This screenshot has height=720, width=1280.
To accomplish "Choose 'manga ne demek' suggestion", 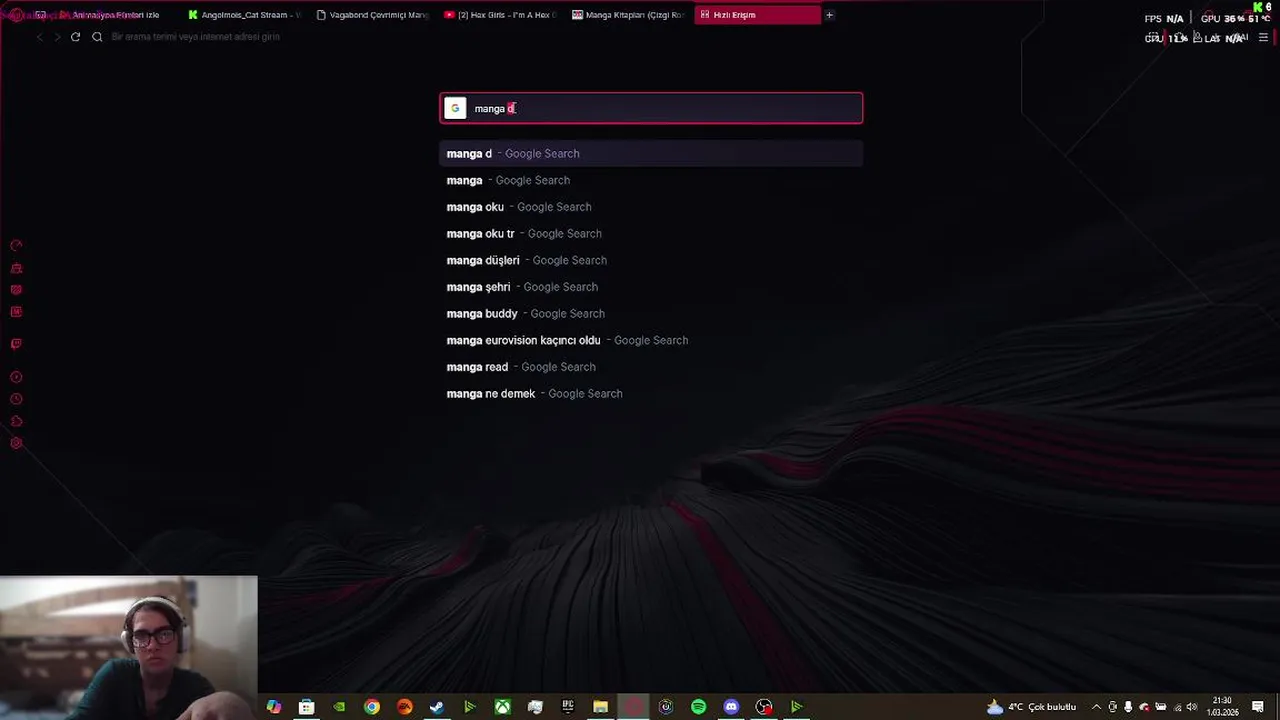I will [651, 394].
